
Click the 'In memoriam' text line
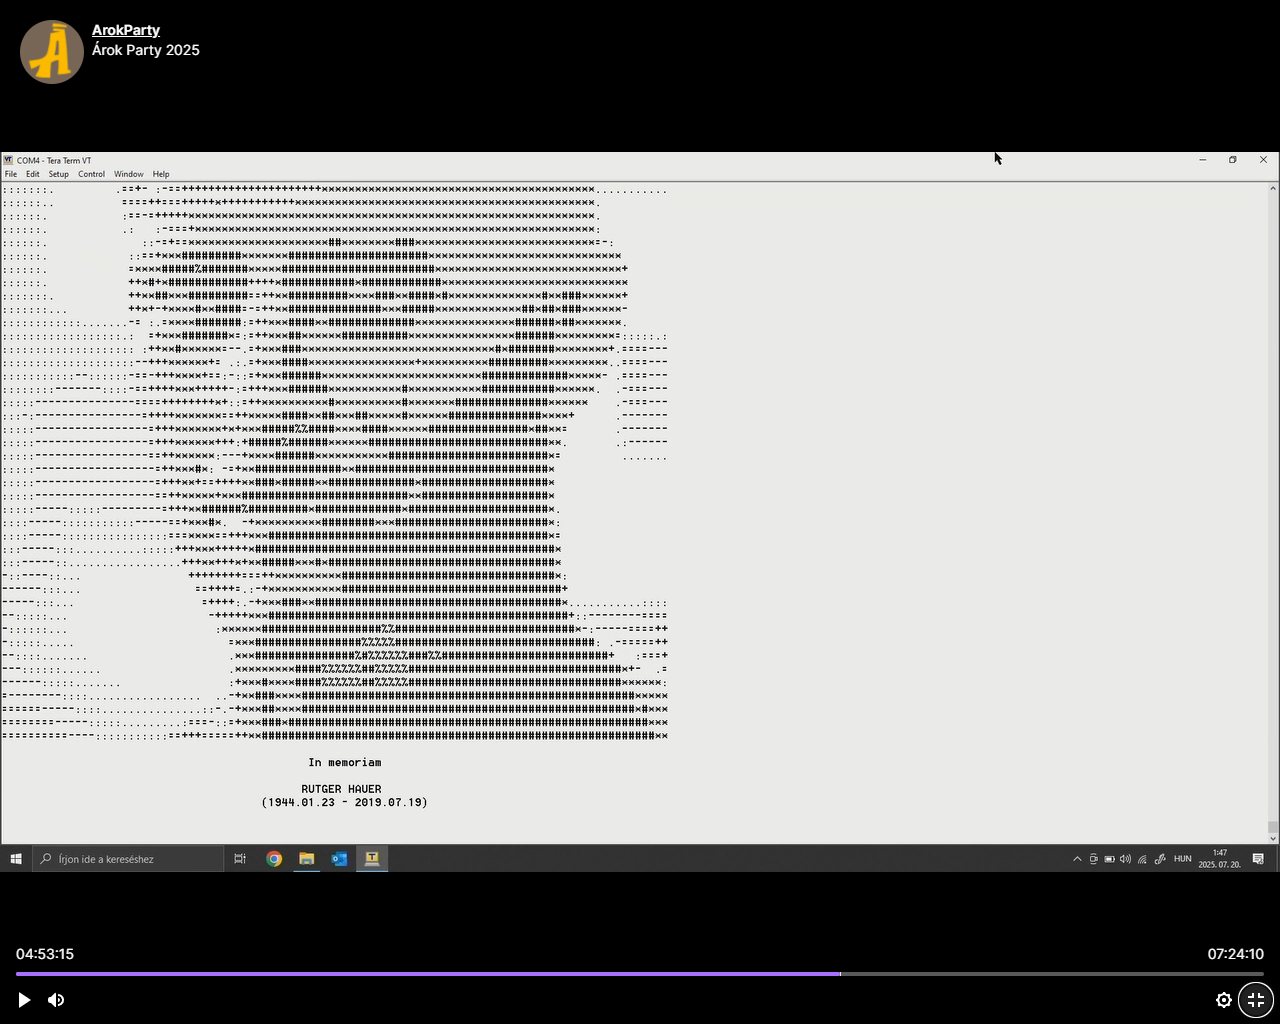point(345,763)
